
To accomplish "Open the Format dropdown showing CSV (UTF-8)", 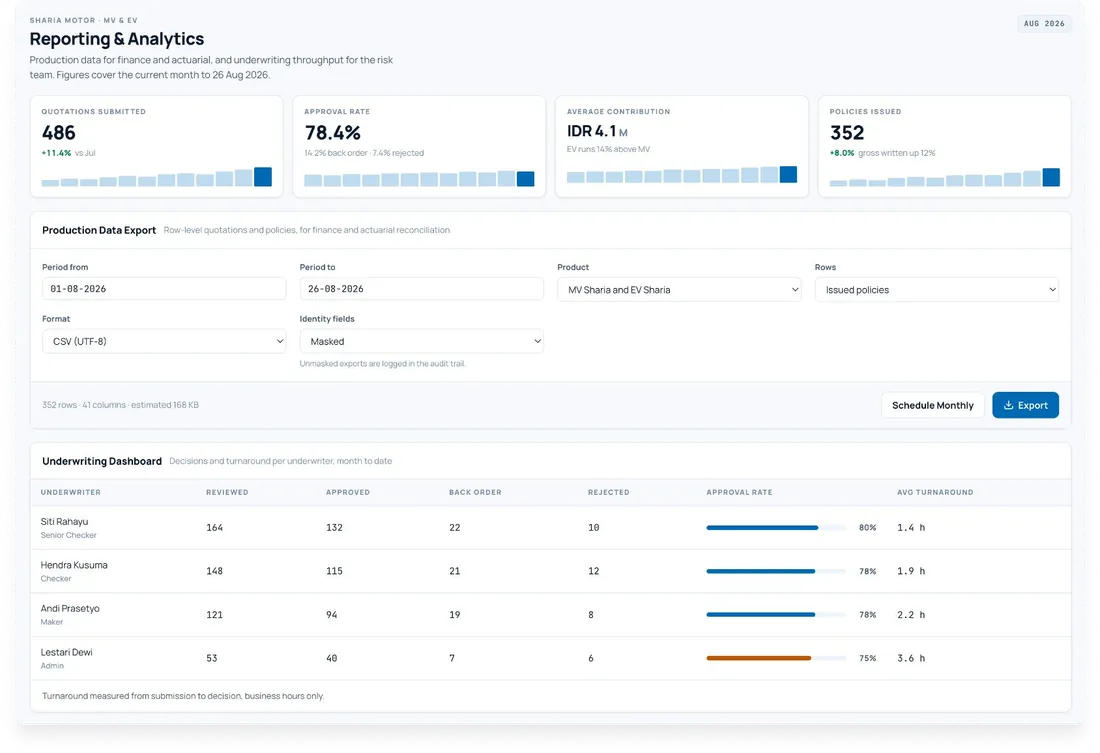I will click(x=163, y=341).
